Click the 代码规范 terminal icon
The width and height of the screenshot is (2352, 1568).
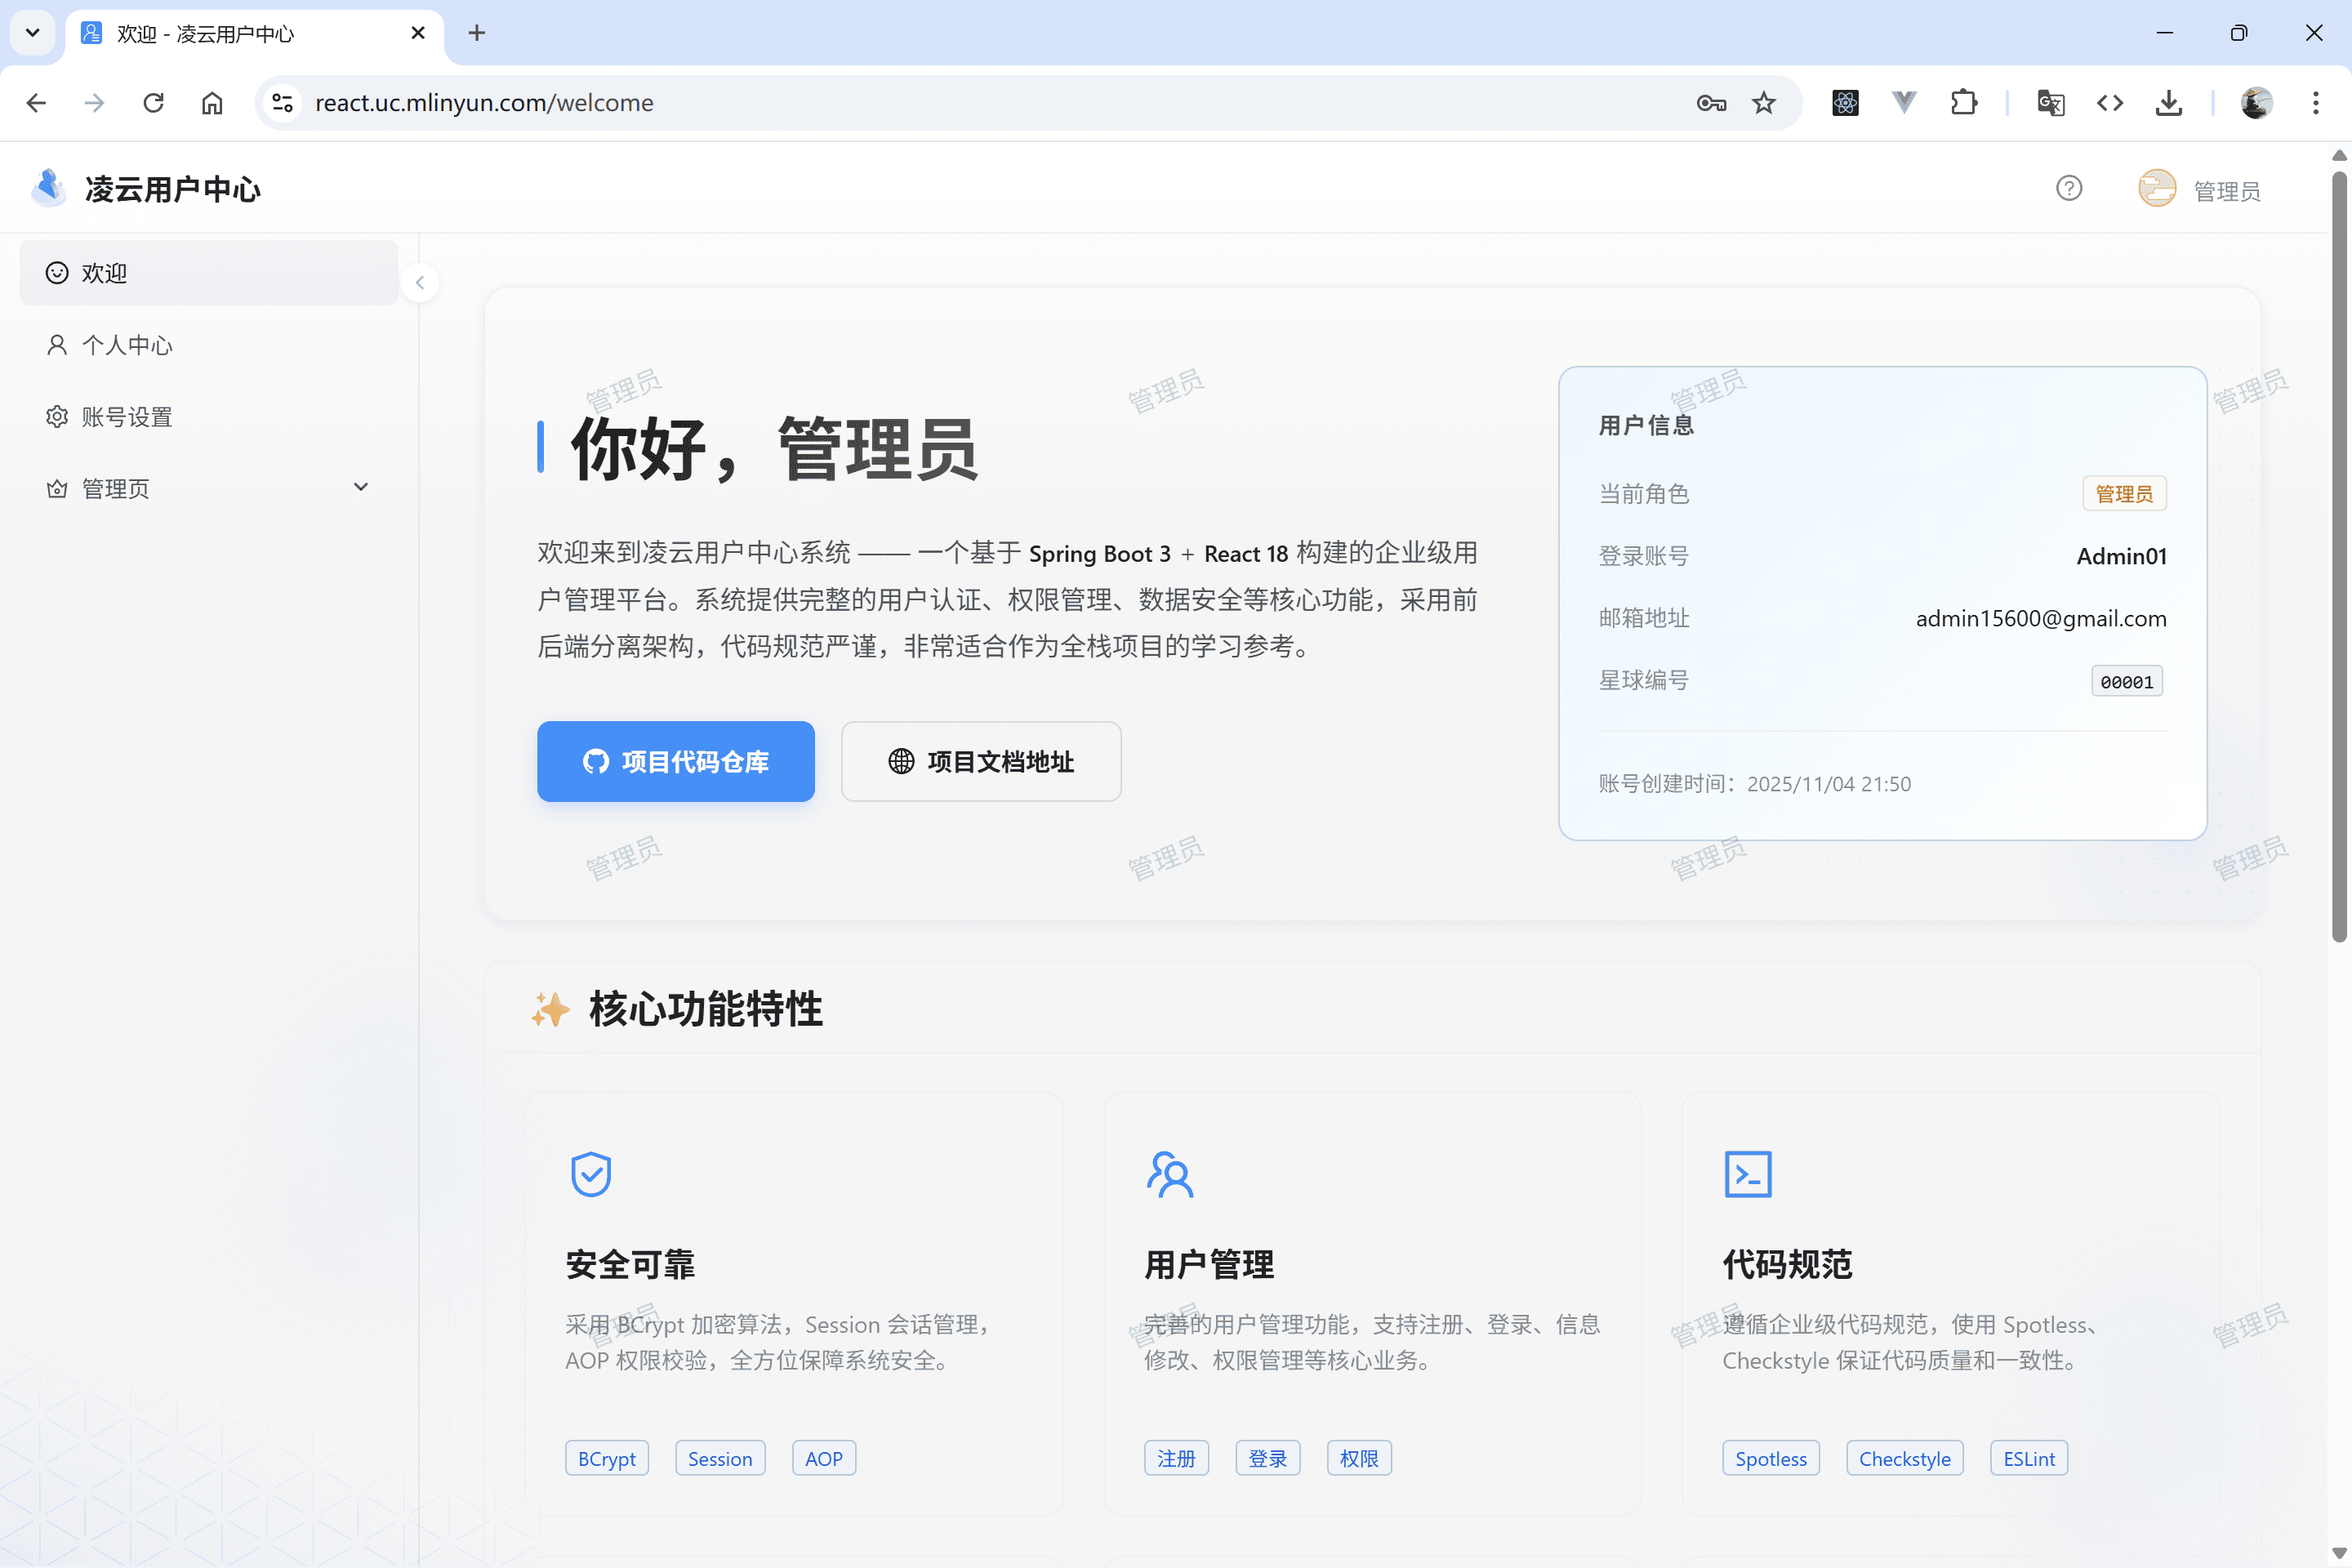pyautogui.click(x=1748, y=1174)
